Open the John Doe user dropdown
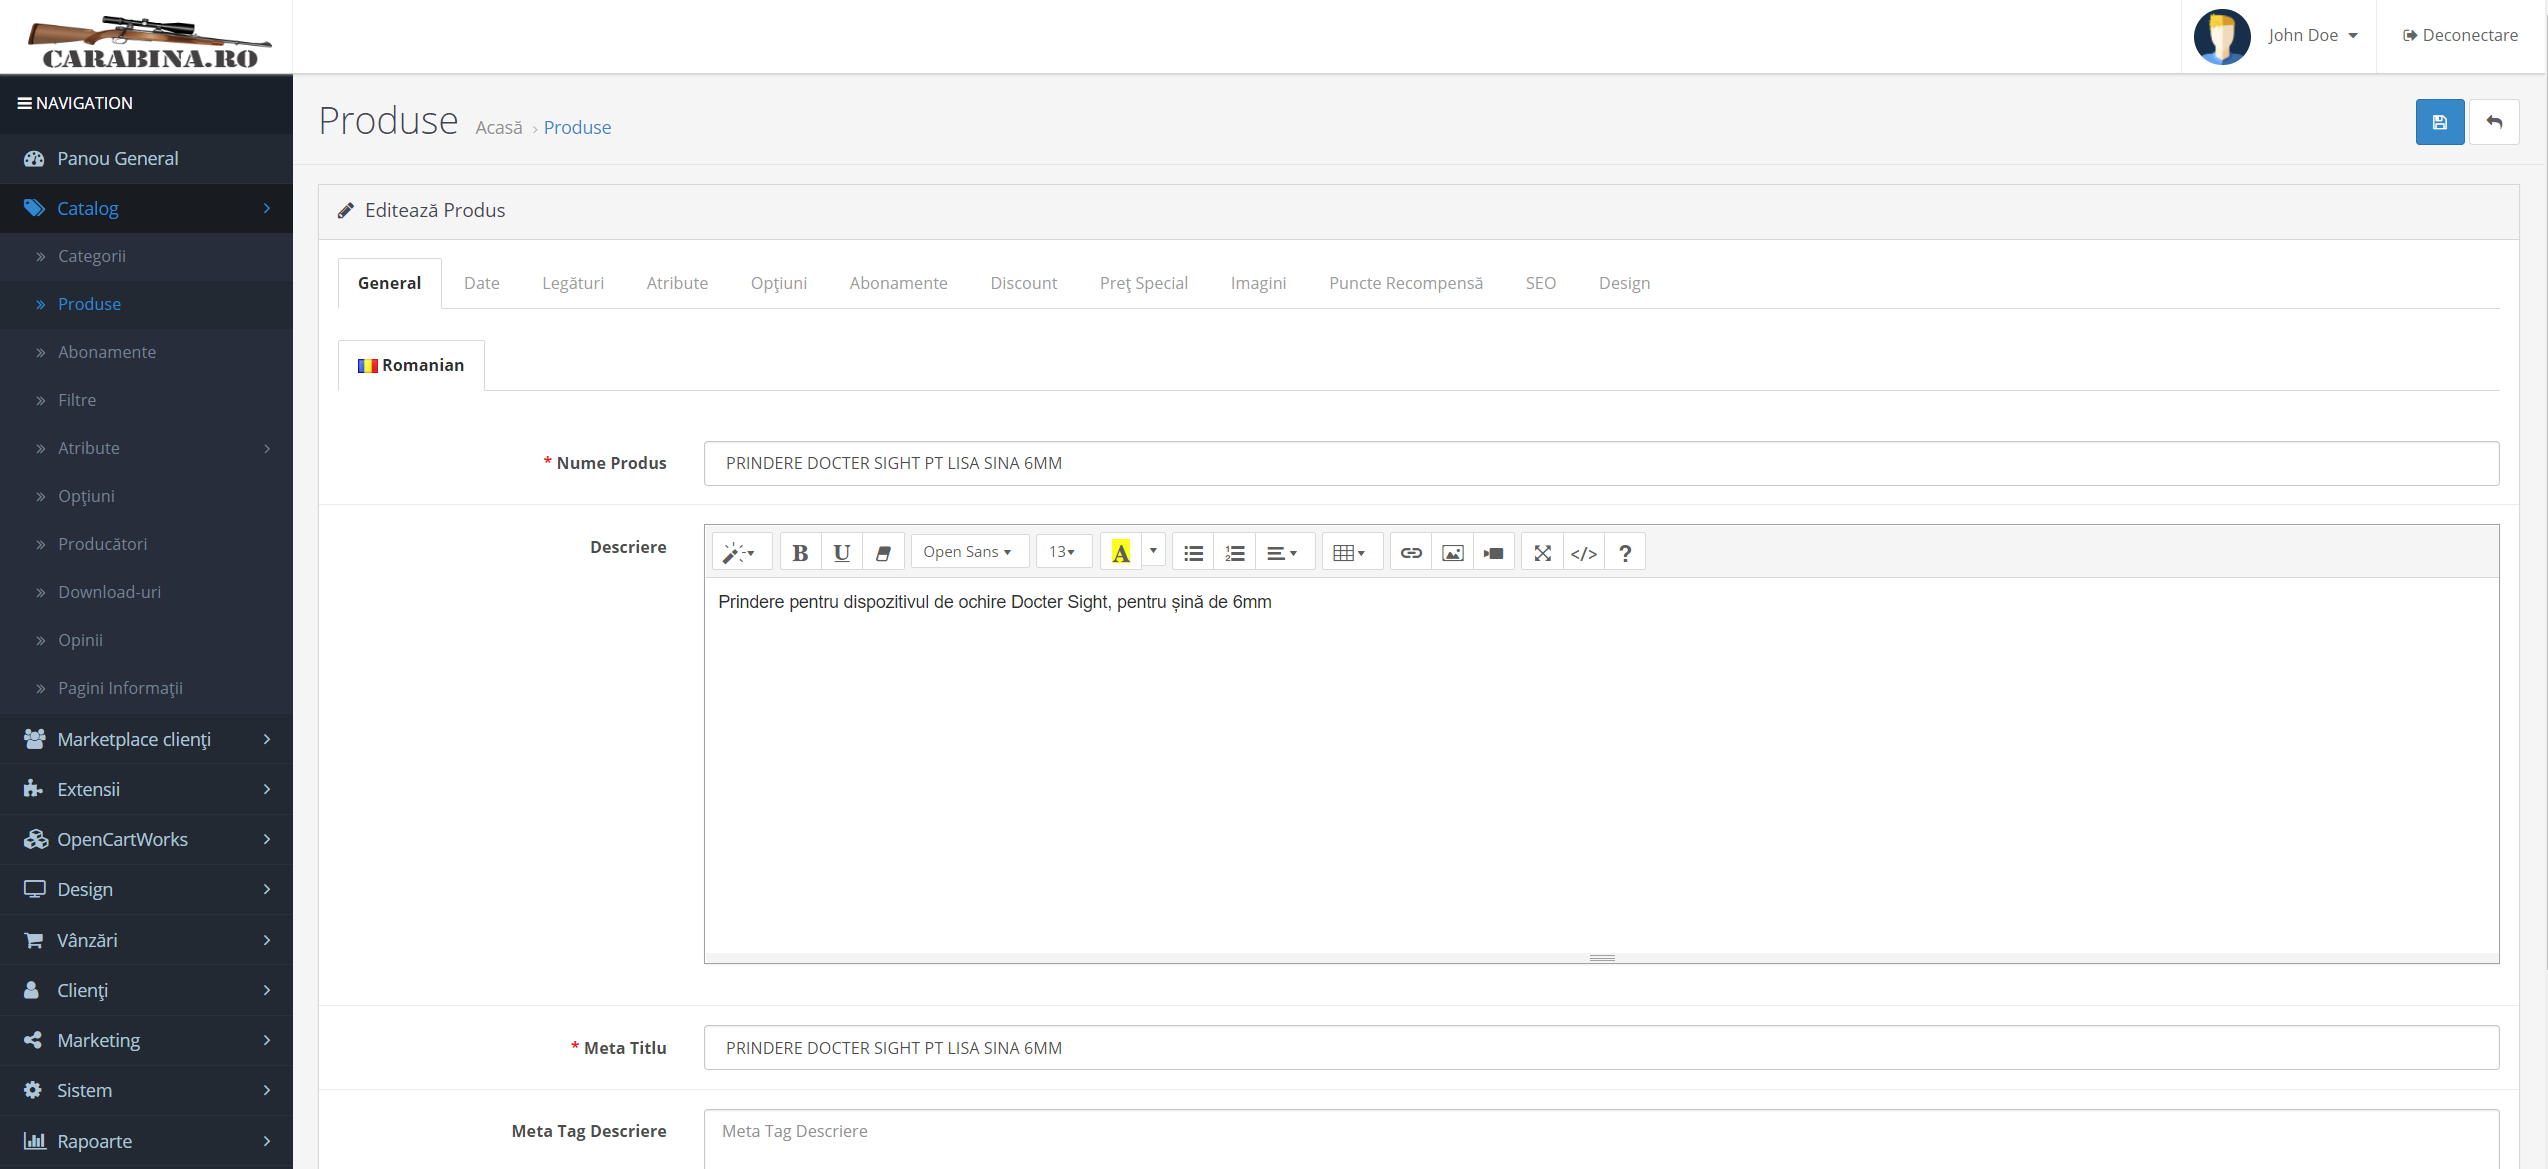The width and height of the screenshot is (2548, 1169). point(2311,35)
